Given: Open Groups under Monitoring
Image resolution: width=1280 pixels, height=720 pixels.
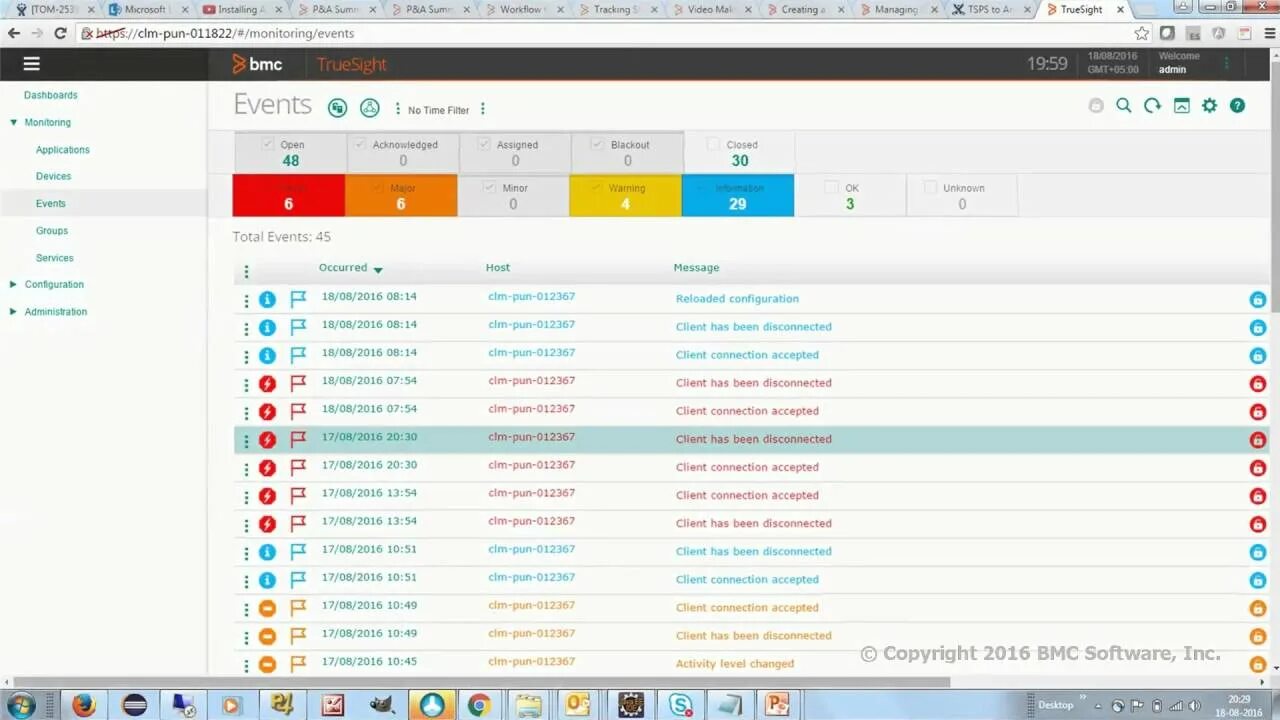Looking at the screenshot, I should 52,231.
